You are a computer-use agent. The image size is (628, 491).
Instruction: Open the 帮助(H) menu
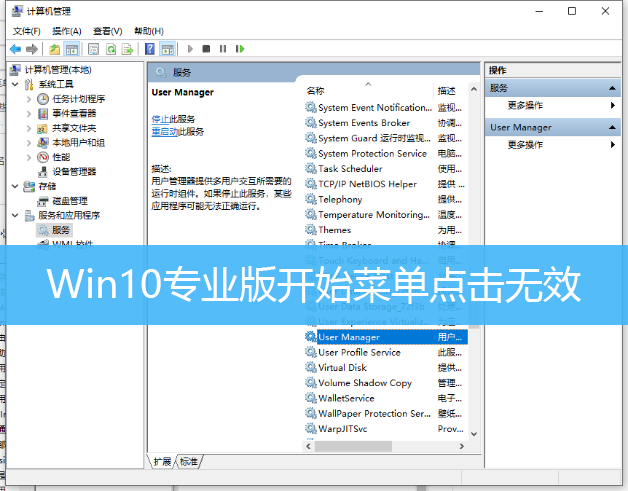(149, 31)
